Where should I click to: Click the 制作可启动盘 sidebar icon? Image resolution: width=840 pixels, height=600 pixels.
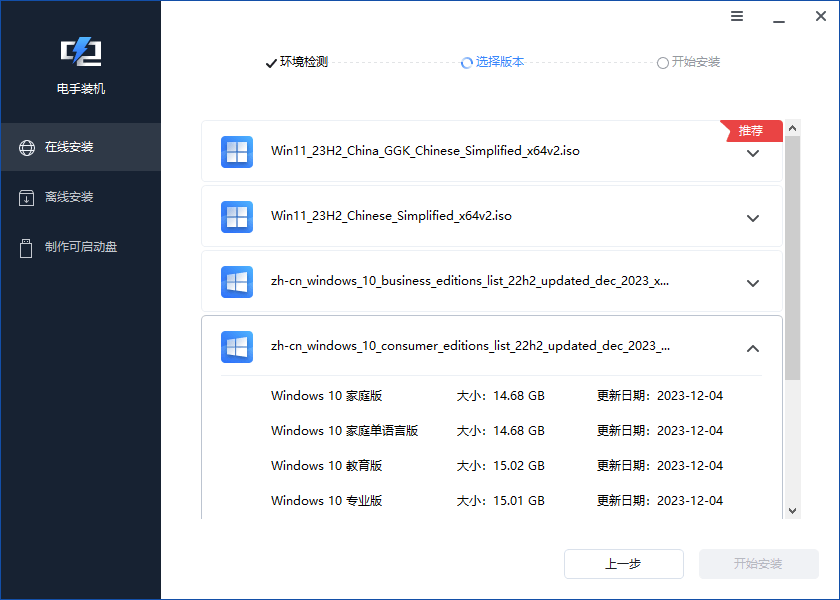coord(25,248)
